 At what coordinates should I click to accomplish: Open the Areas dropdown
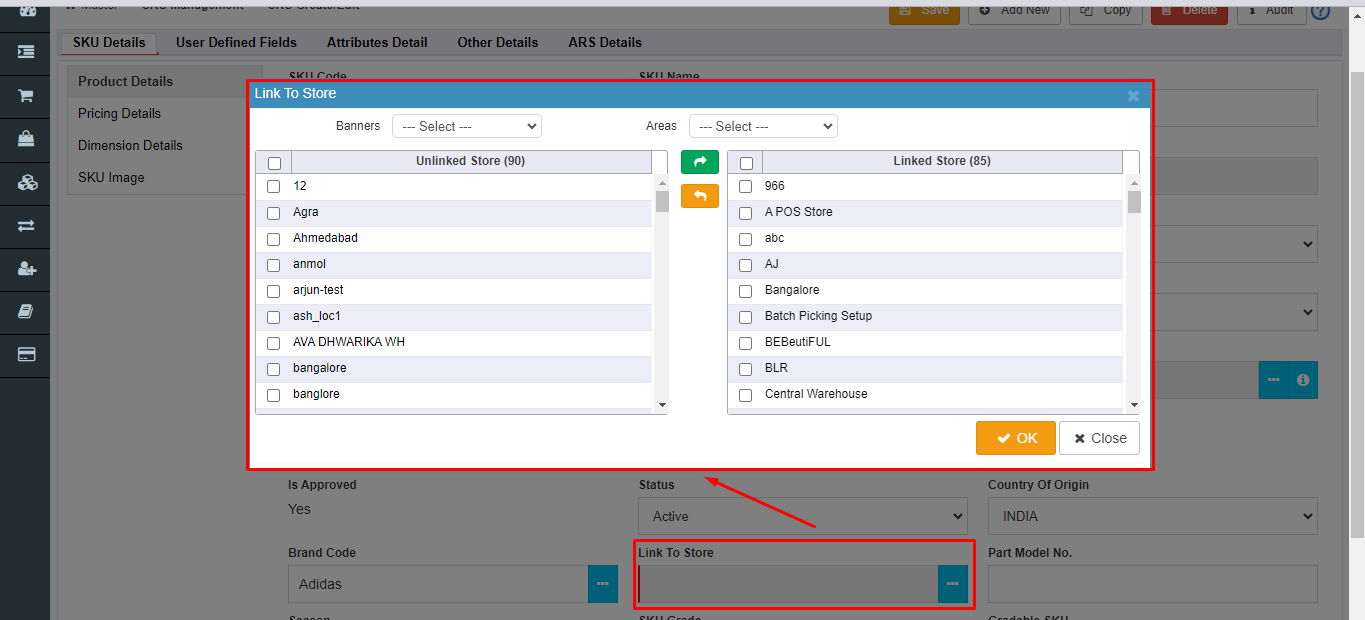[763, 126]
